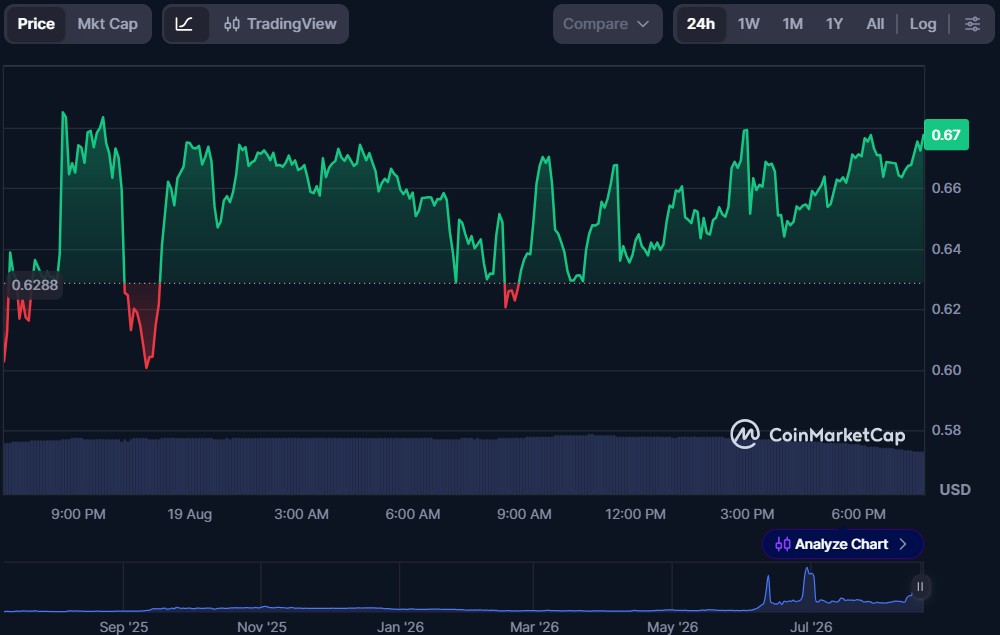Select the Price tab
Viewport: 1000px width, 635px height.
[36, 24]
